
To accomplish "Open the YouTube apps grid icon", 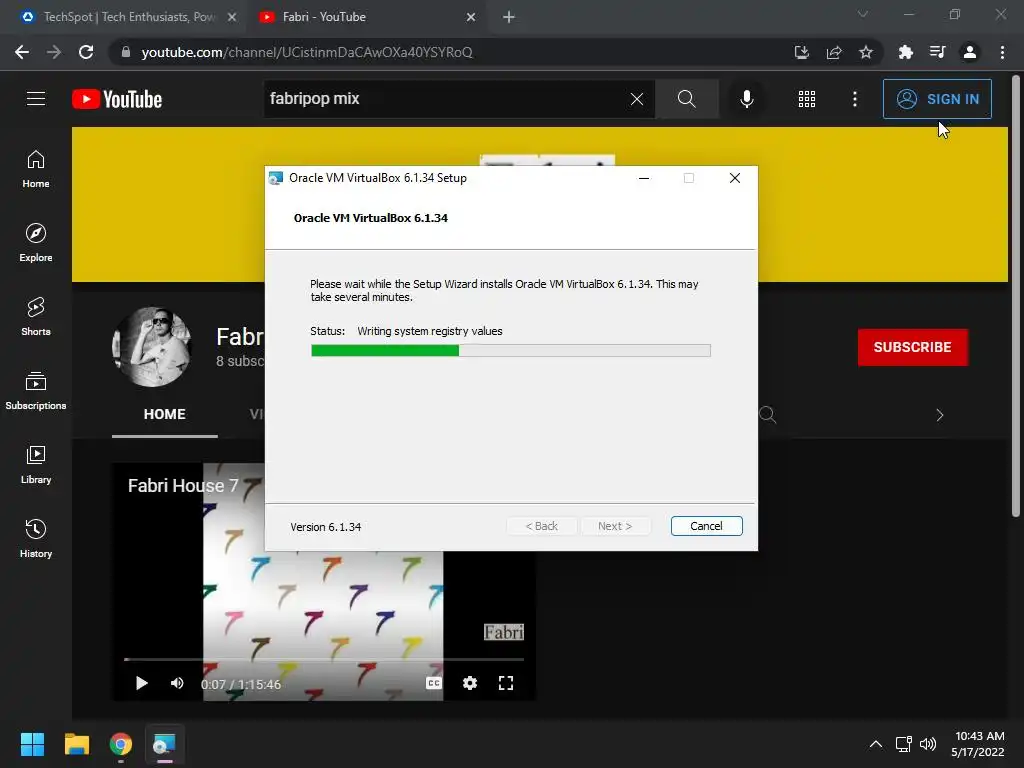I will [x=807, y=99].
